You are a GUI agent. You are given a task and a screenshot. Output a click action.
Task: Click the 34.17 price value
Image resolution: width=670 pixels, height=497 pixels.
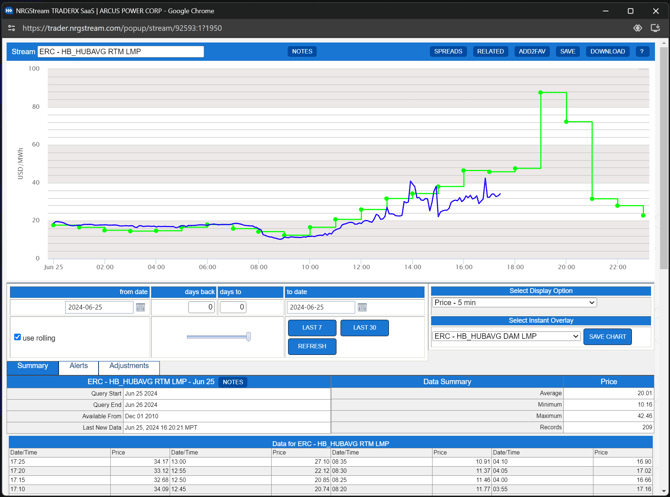pyautogui.click(x=161, y=462)
